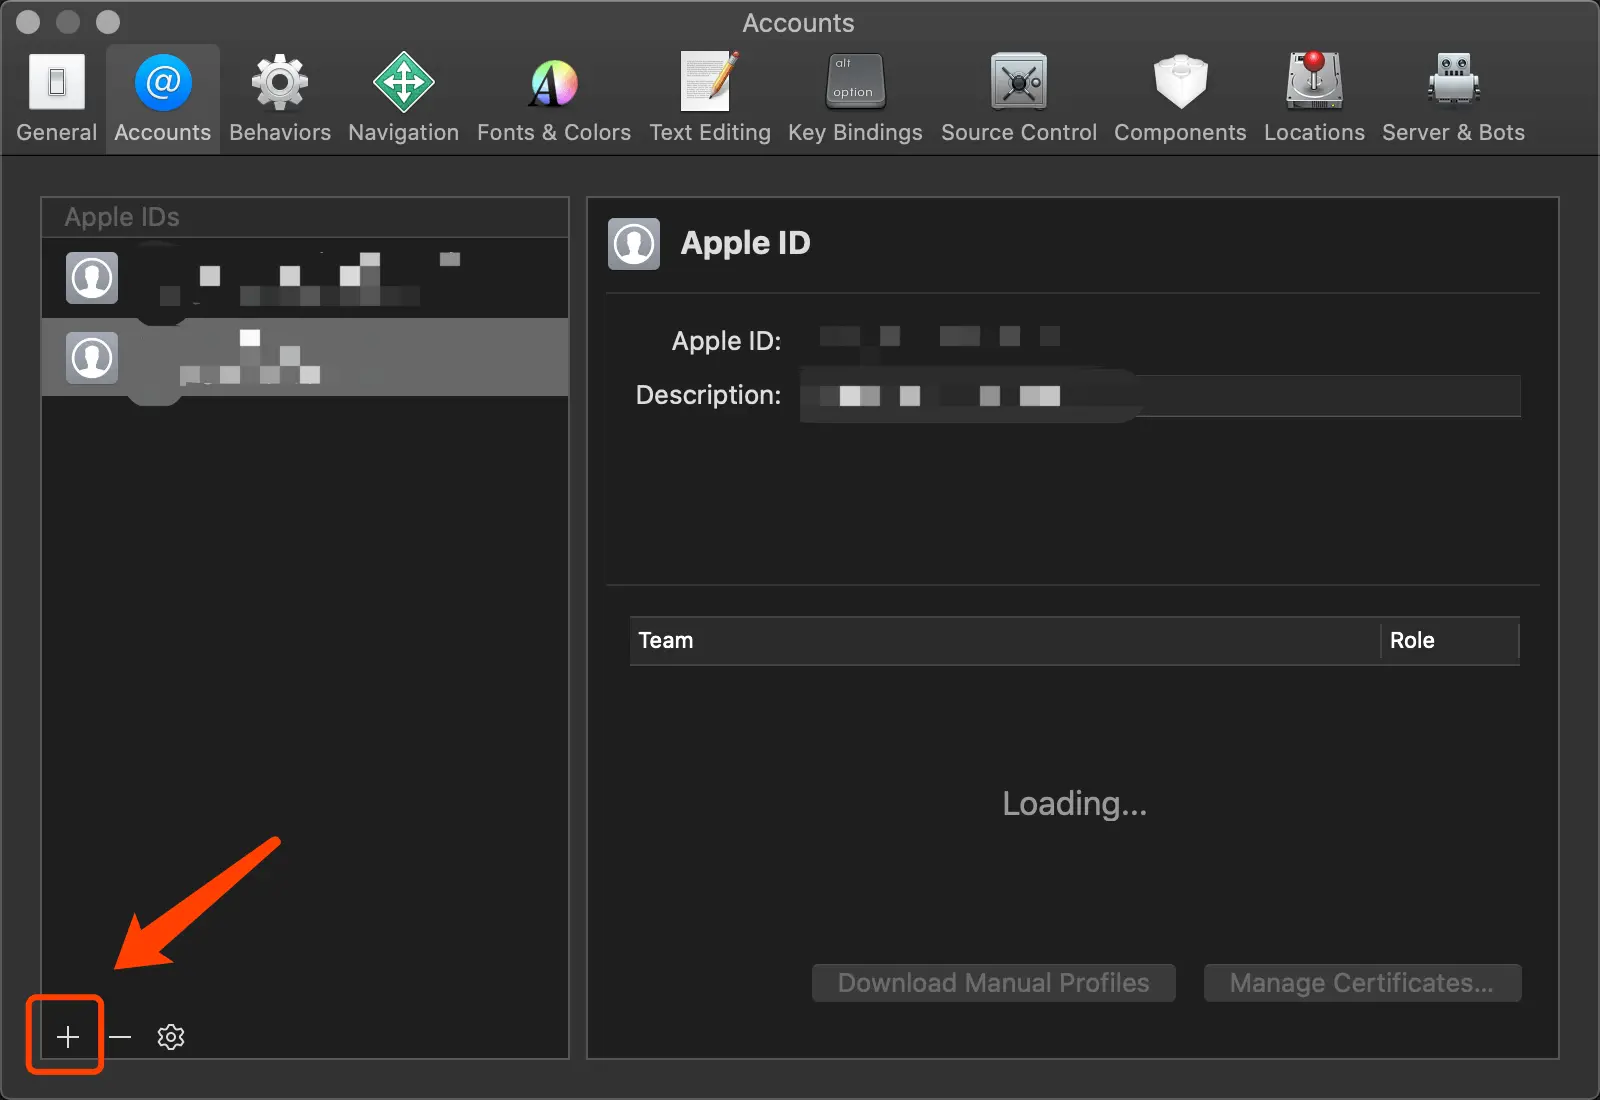Viewport: 1600px width, 1100px height.
Task: Click the Apple ID heading text
Action: coord(746,243)
